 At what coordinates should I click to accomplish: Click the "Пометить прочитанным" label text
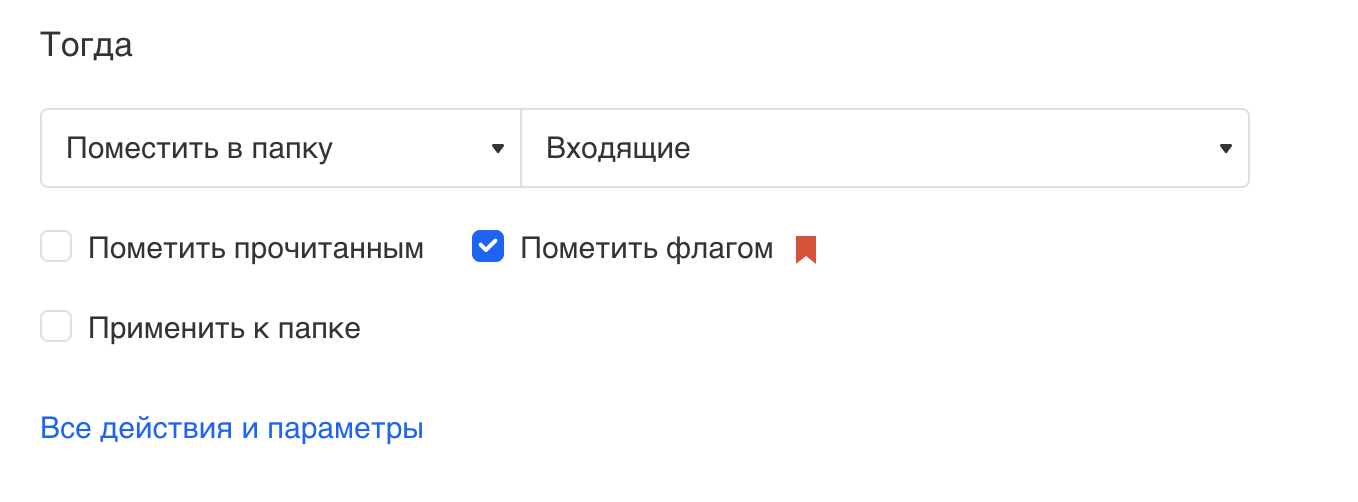click(x=256, y=249)
